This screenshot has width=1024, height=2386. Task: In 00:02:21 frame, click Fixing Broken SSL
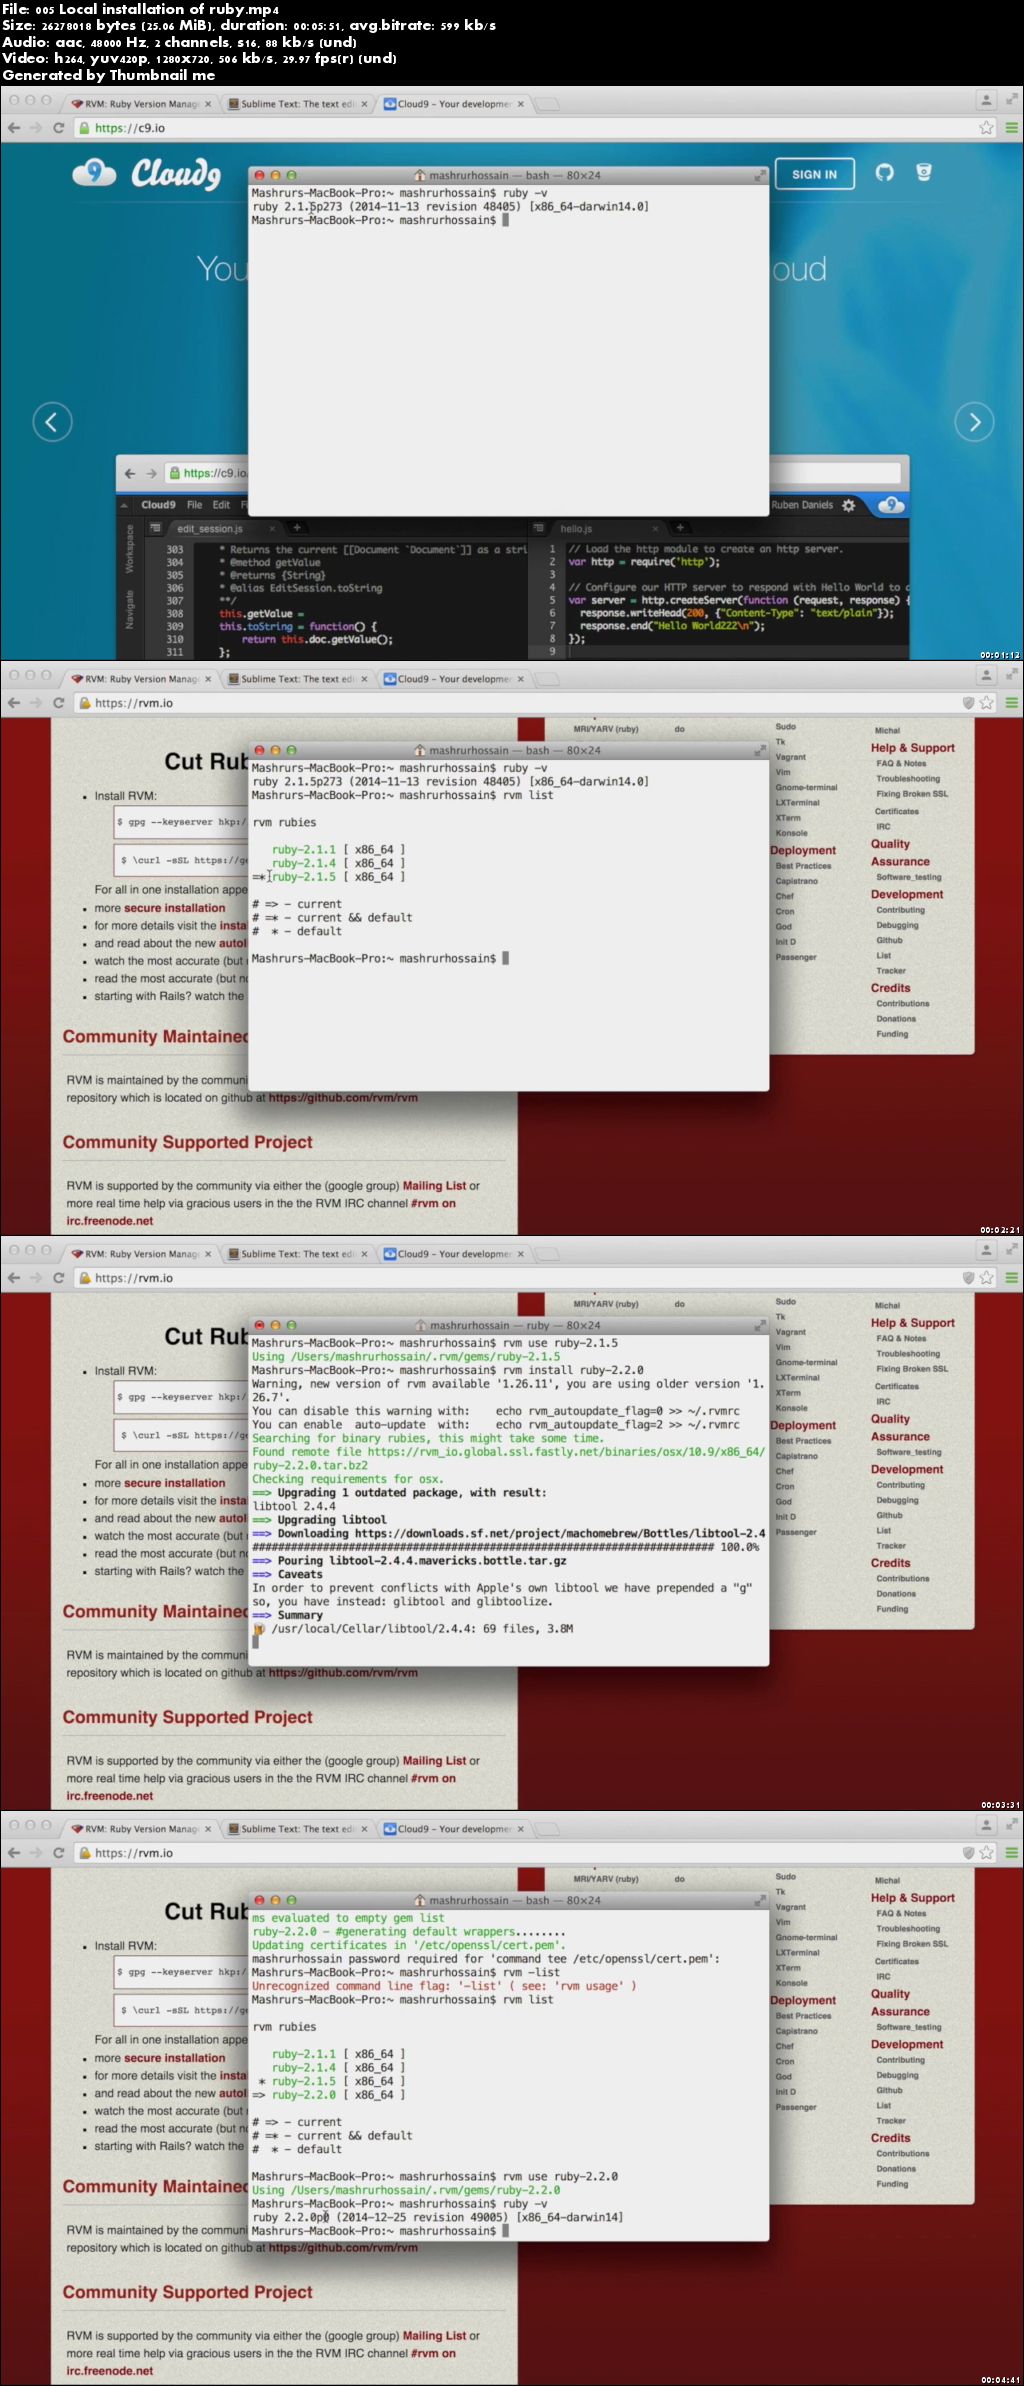[912, 794]
